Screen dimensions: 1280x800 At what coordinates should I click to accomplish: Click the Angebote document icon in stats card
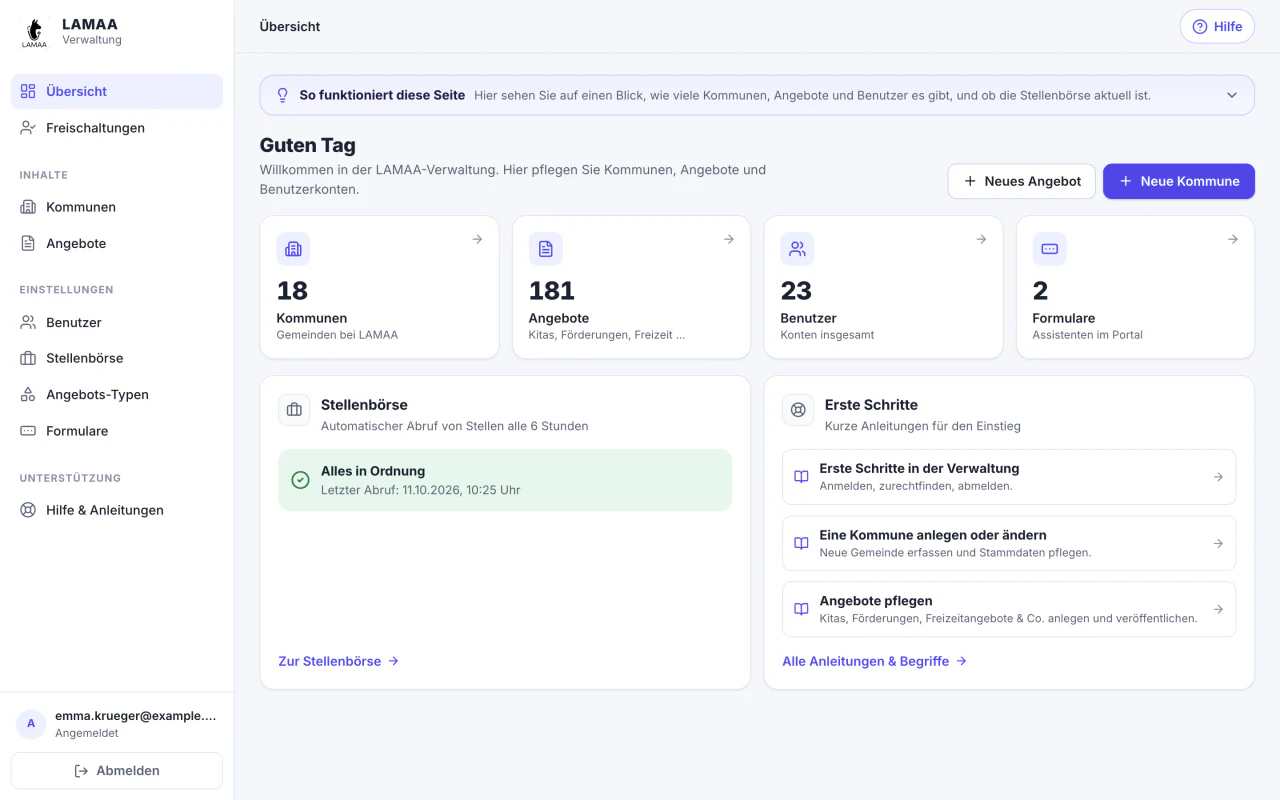(545, 249)
